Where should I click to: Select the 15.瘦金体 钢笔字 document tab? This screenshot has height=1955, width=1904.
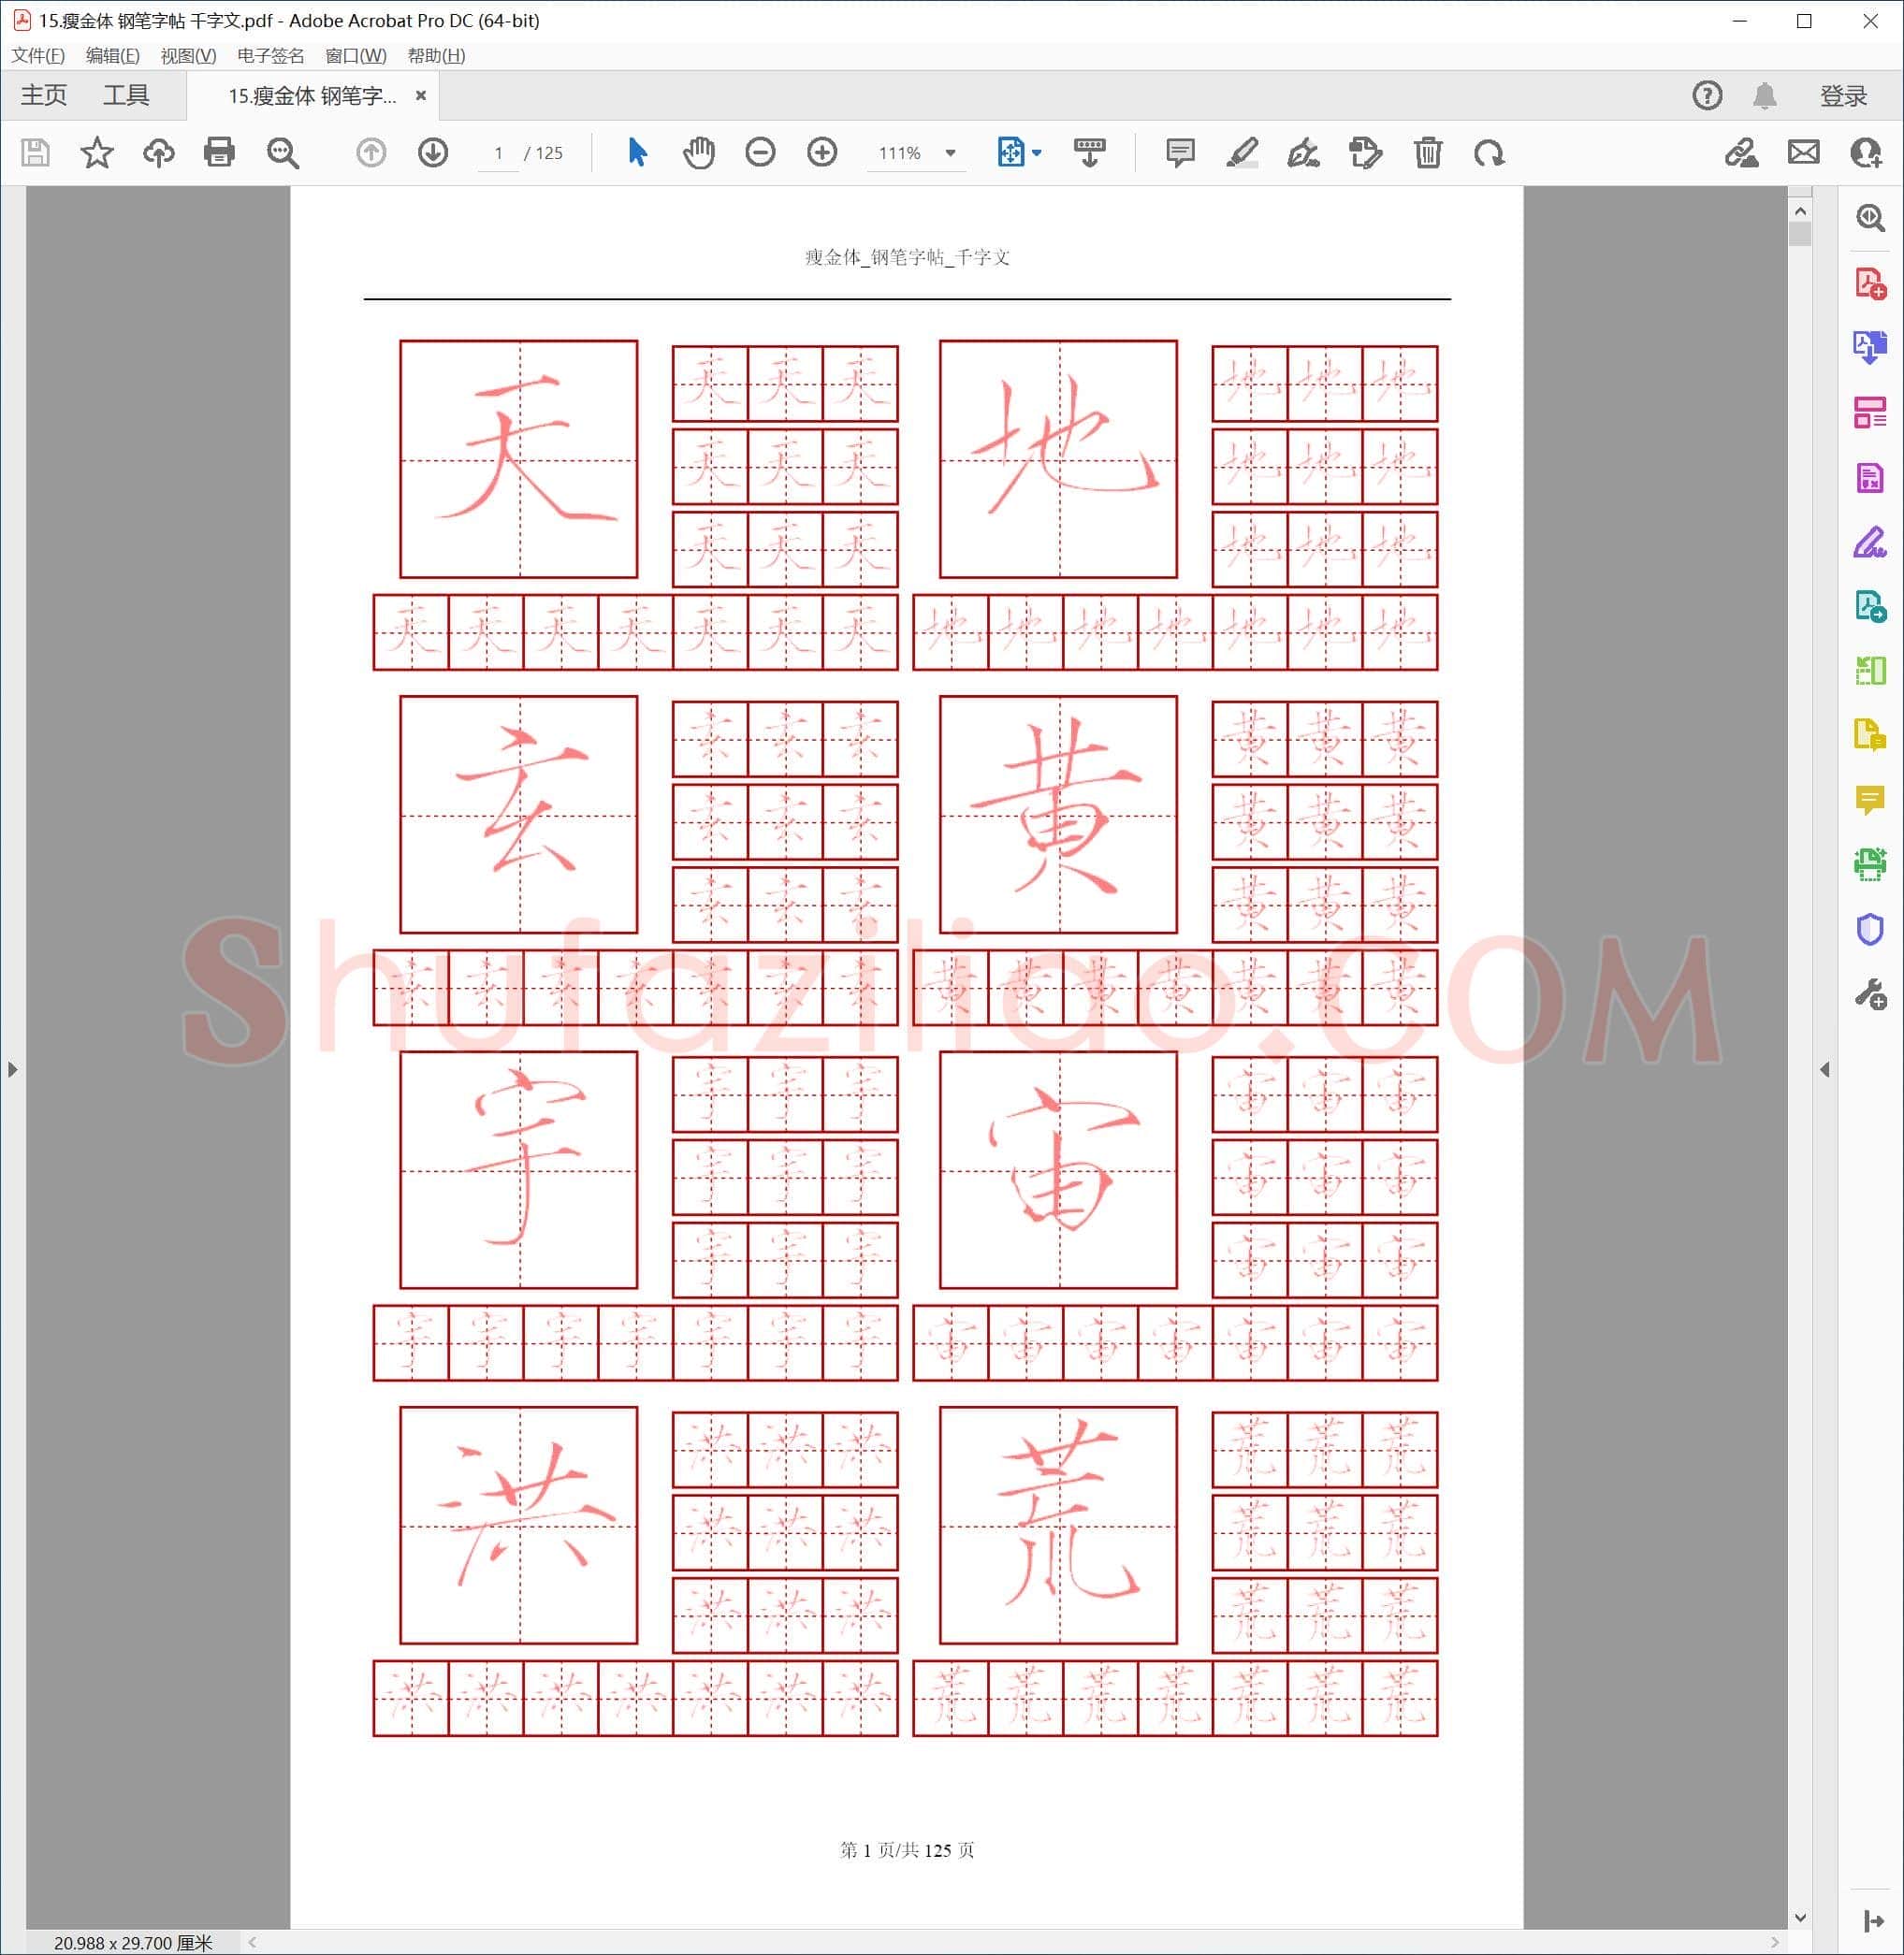pos(312,96)
